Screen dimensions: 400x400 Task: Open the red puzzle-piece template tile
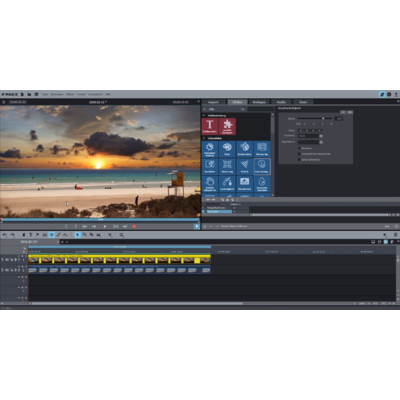pyautogui.click(x=228, y=126)
